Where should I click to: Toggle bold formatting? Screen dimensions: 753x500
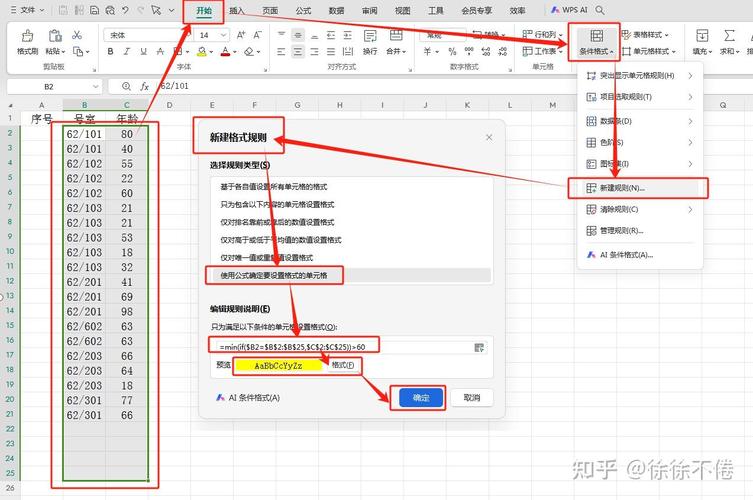[110, 51]
